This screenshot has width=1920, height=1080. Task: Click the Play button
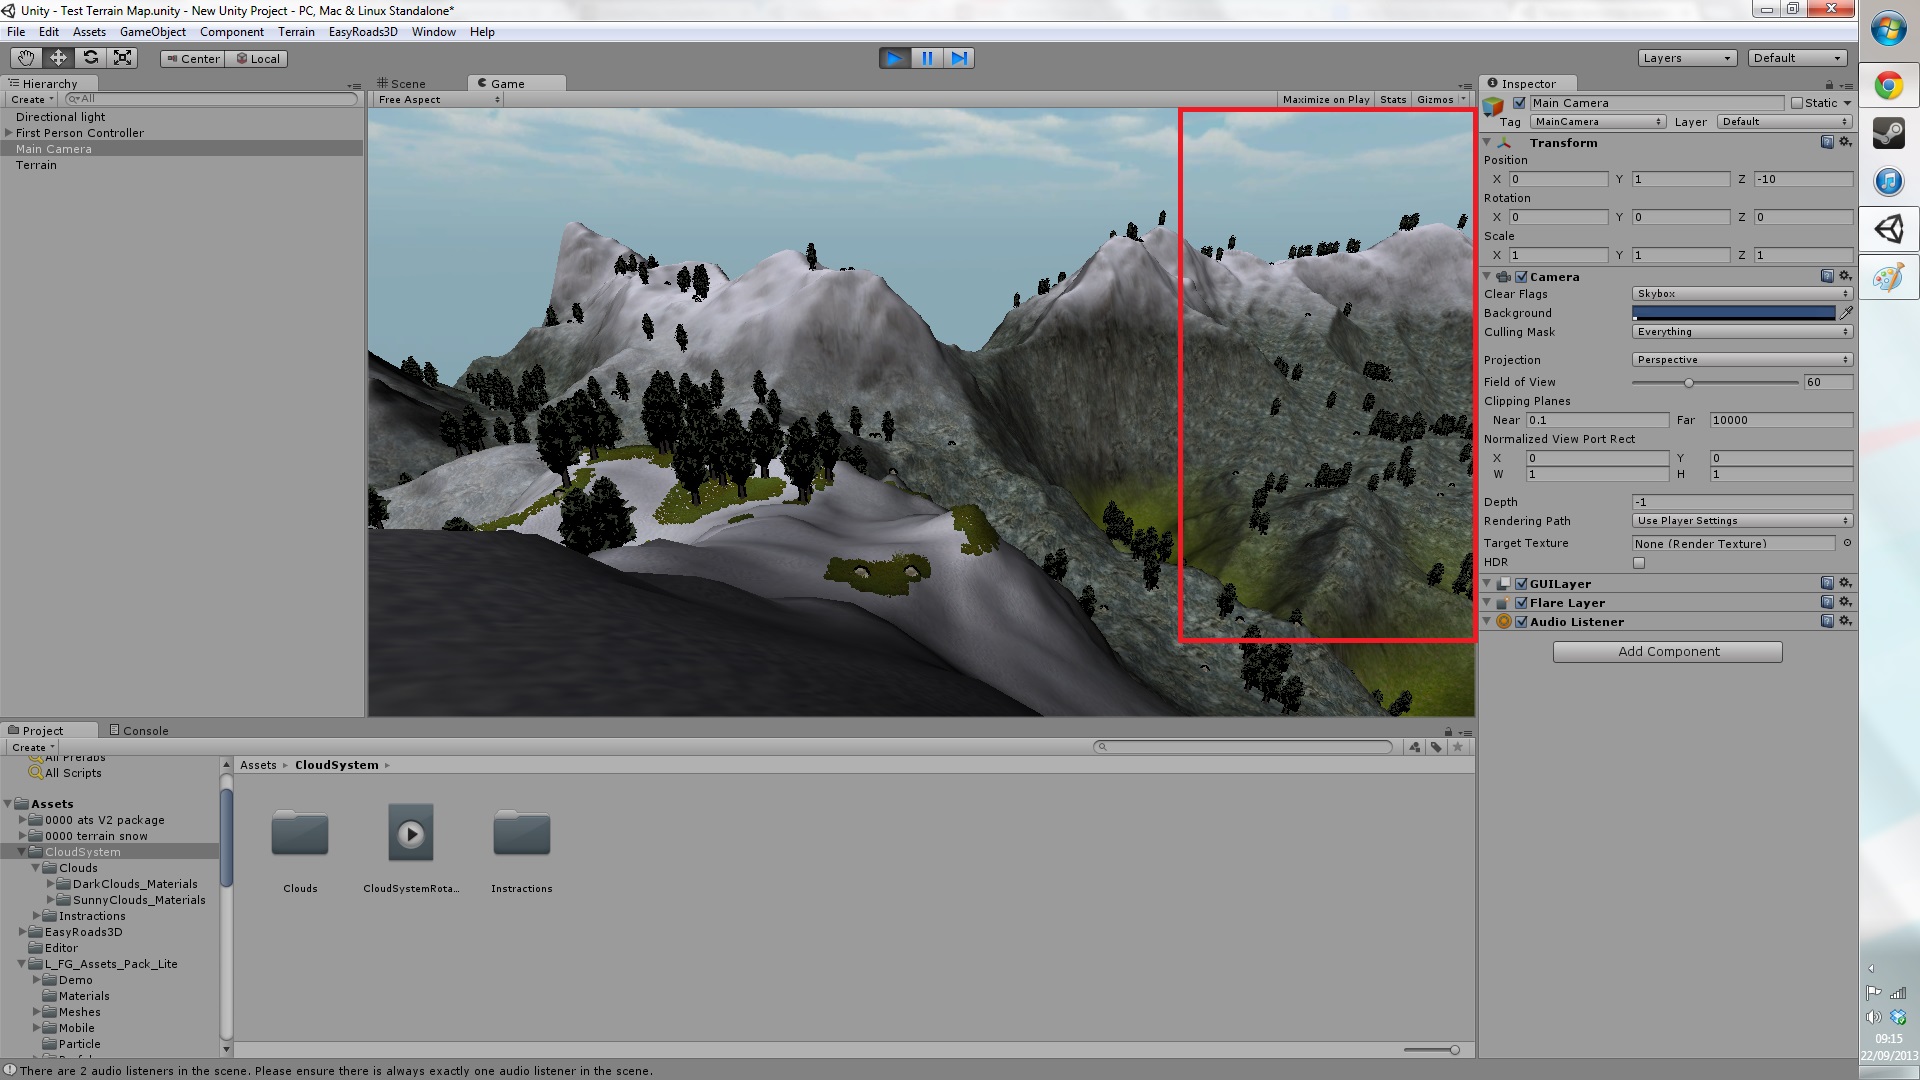click(895, 58)
